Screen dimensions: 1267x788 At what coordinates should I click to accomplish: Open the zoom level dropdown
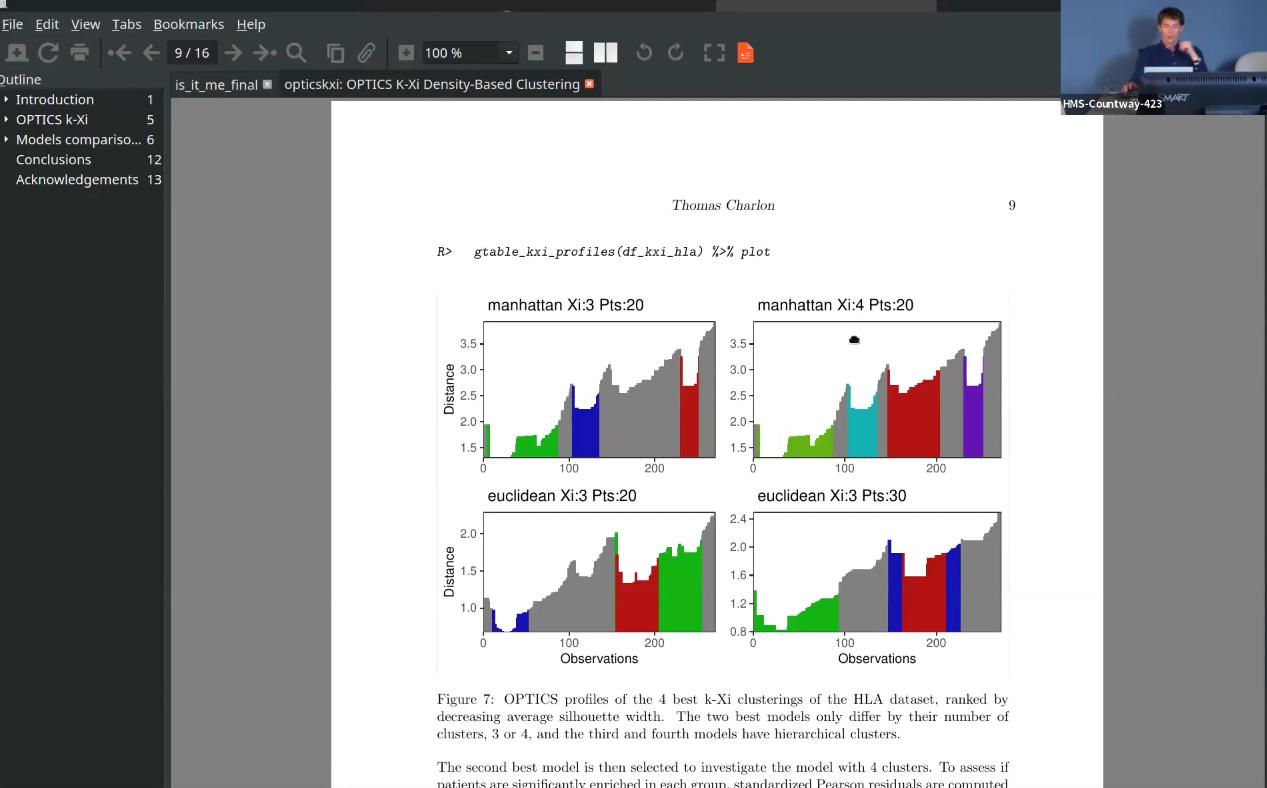pyautogui.click(x=508, y=53)
